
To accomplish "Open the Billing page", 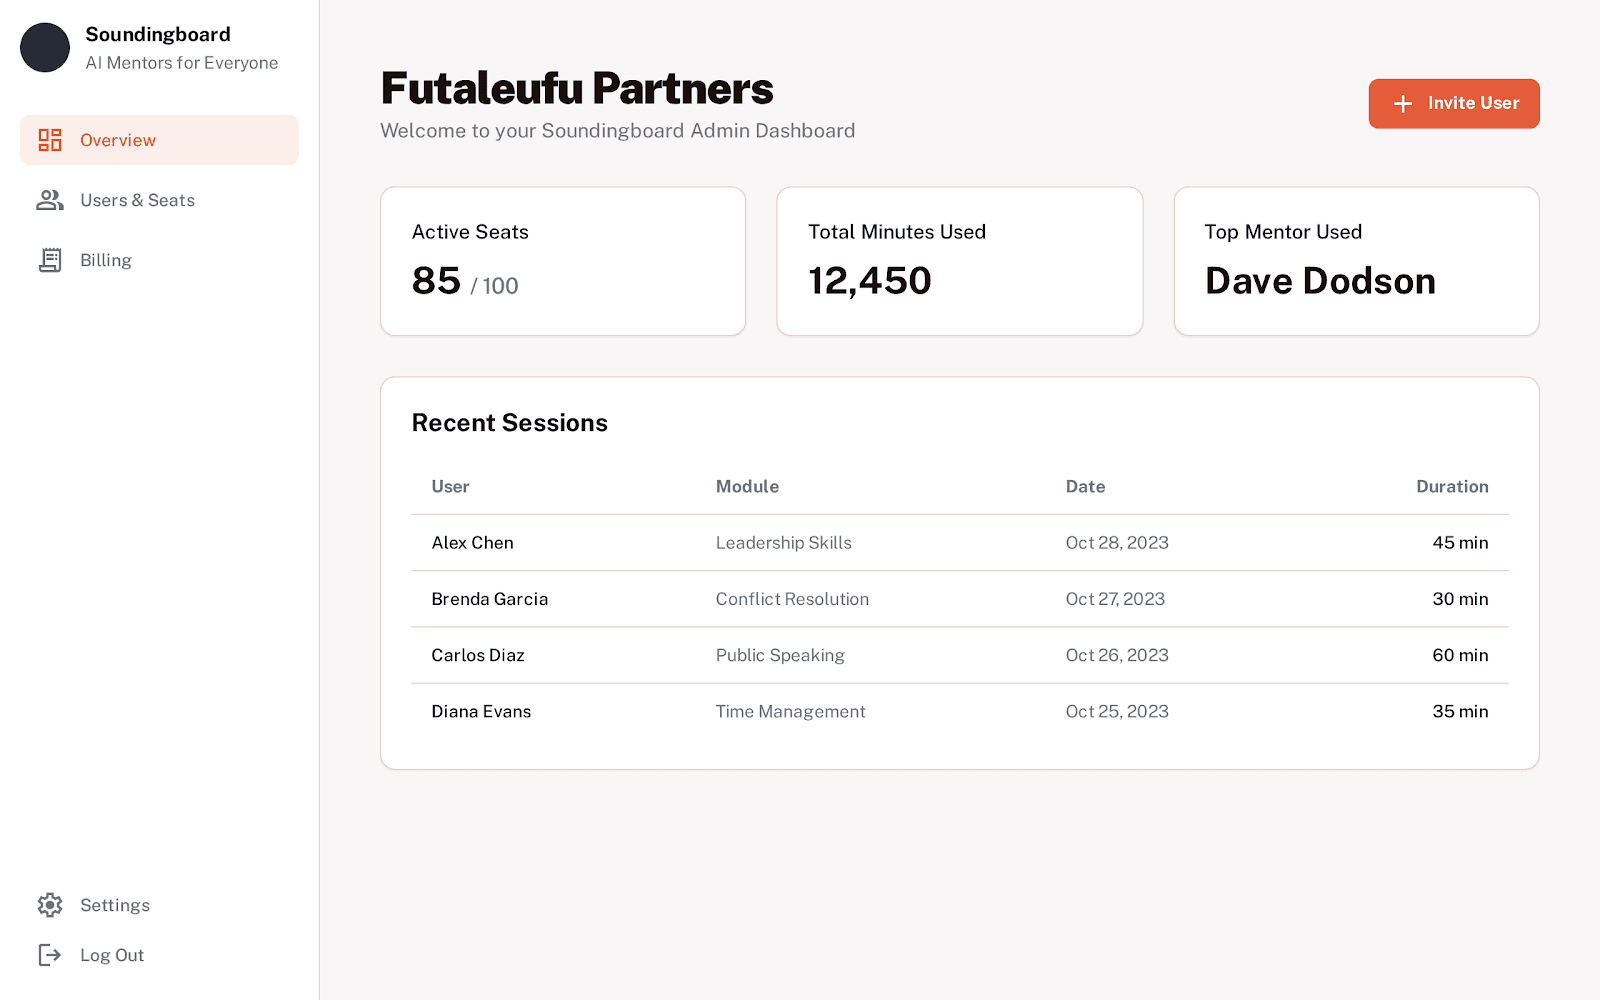I will (159, 260).
